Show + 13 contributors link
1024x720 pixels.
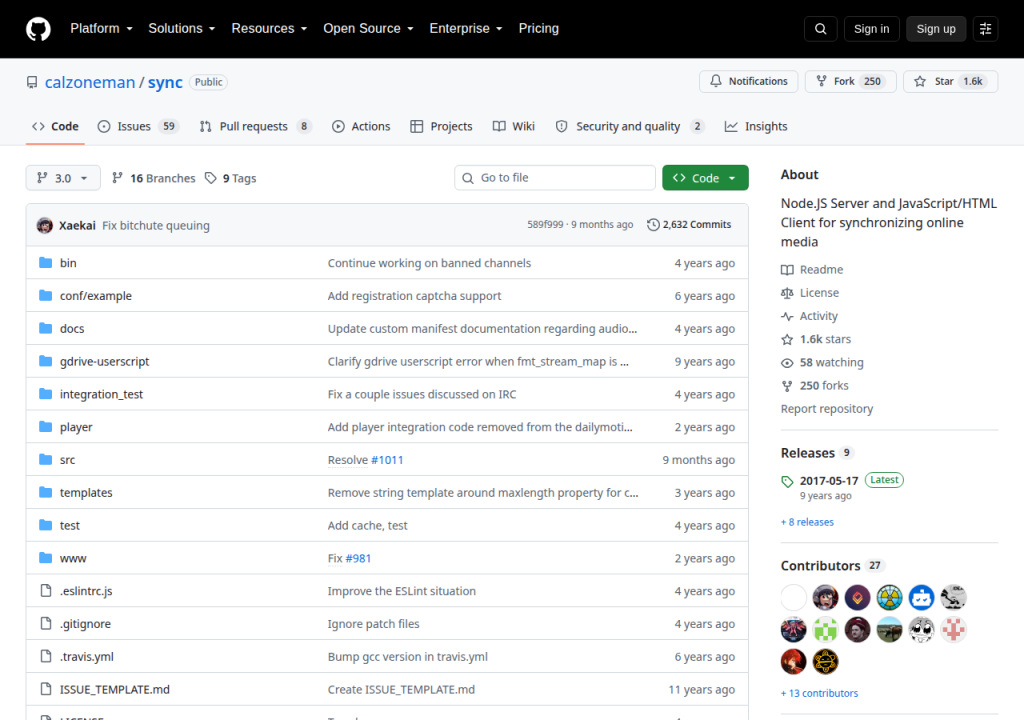point(820,693)
